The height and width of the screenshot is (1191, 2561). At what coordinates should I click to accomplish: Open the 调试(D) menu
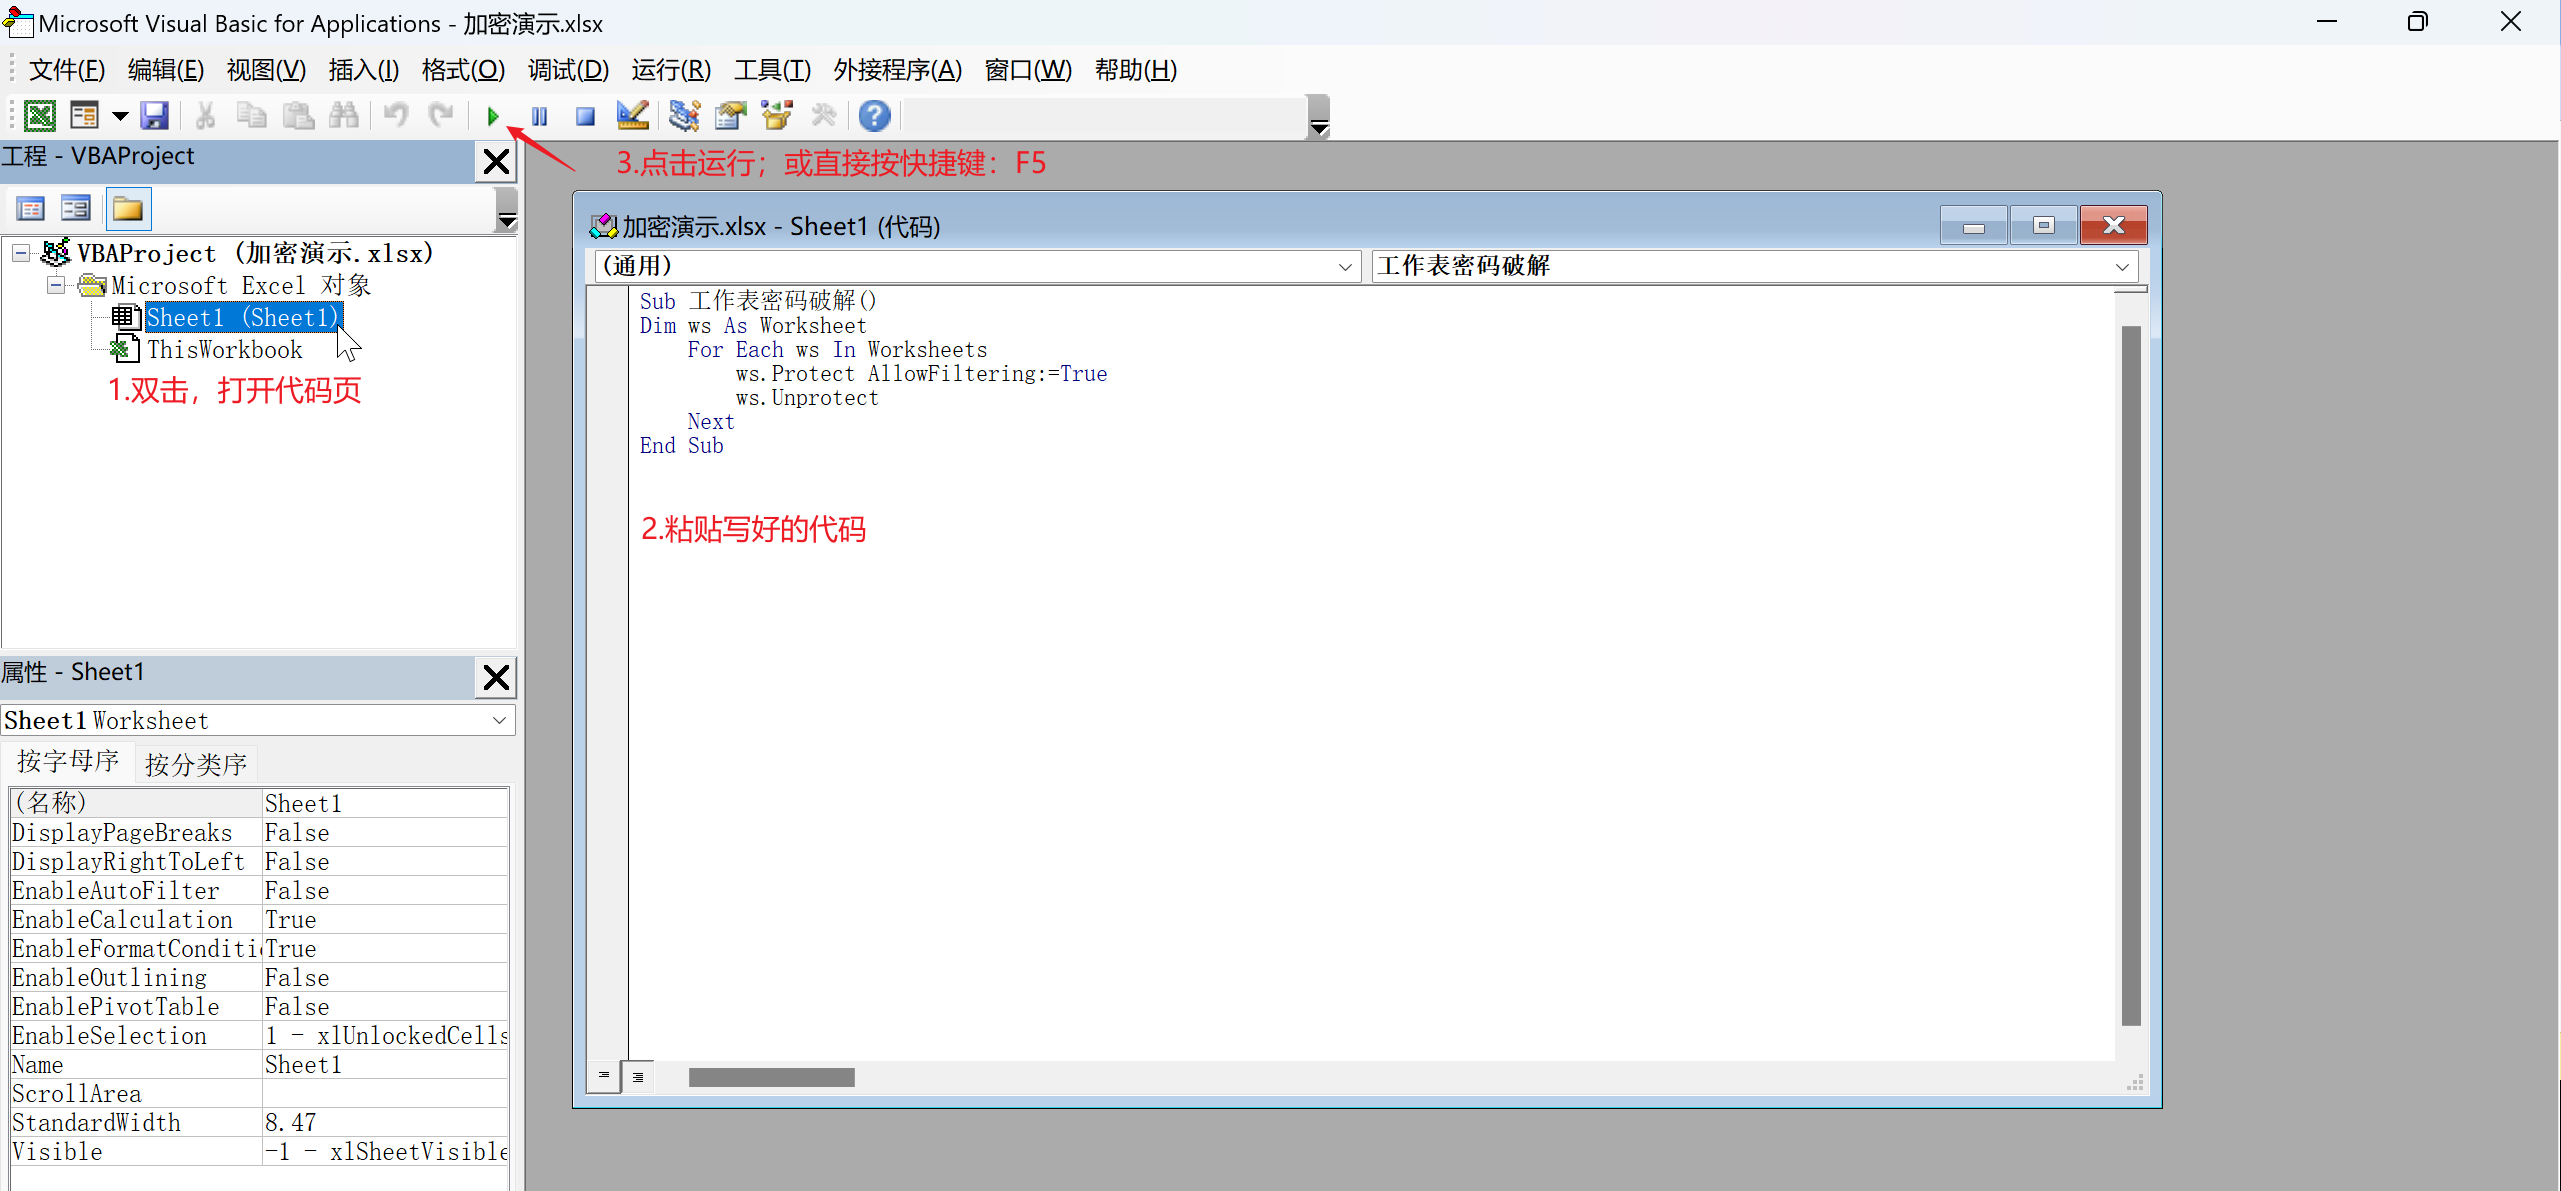coord(567,70)
